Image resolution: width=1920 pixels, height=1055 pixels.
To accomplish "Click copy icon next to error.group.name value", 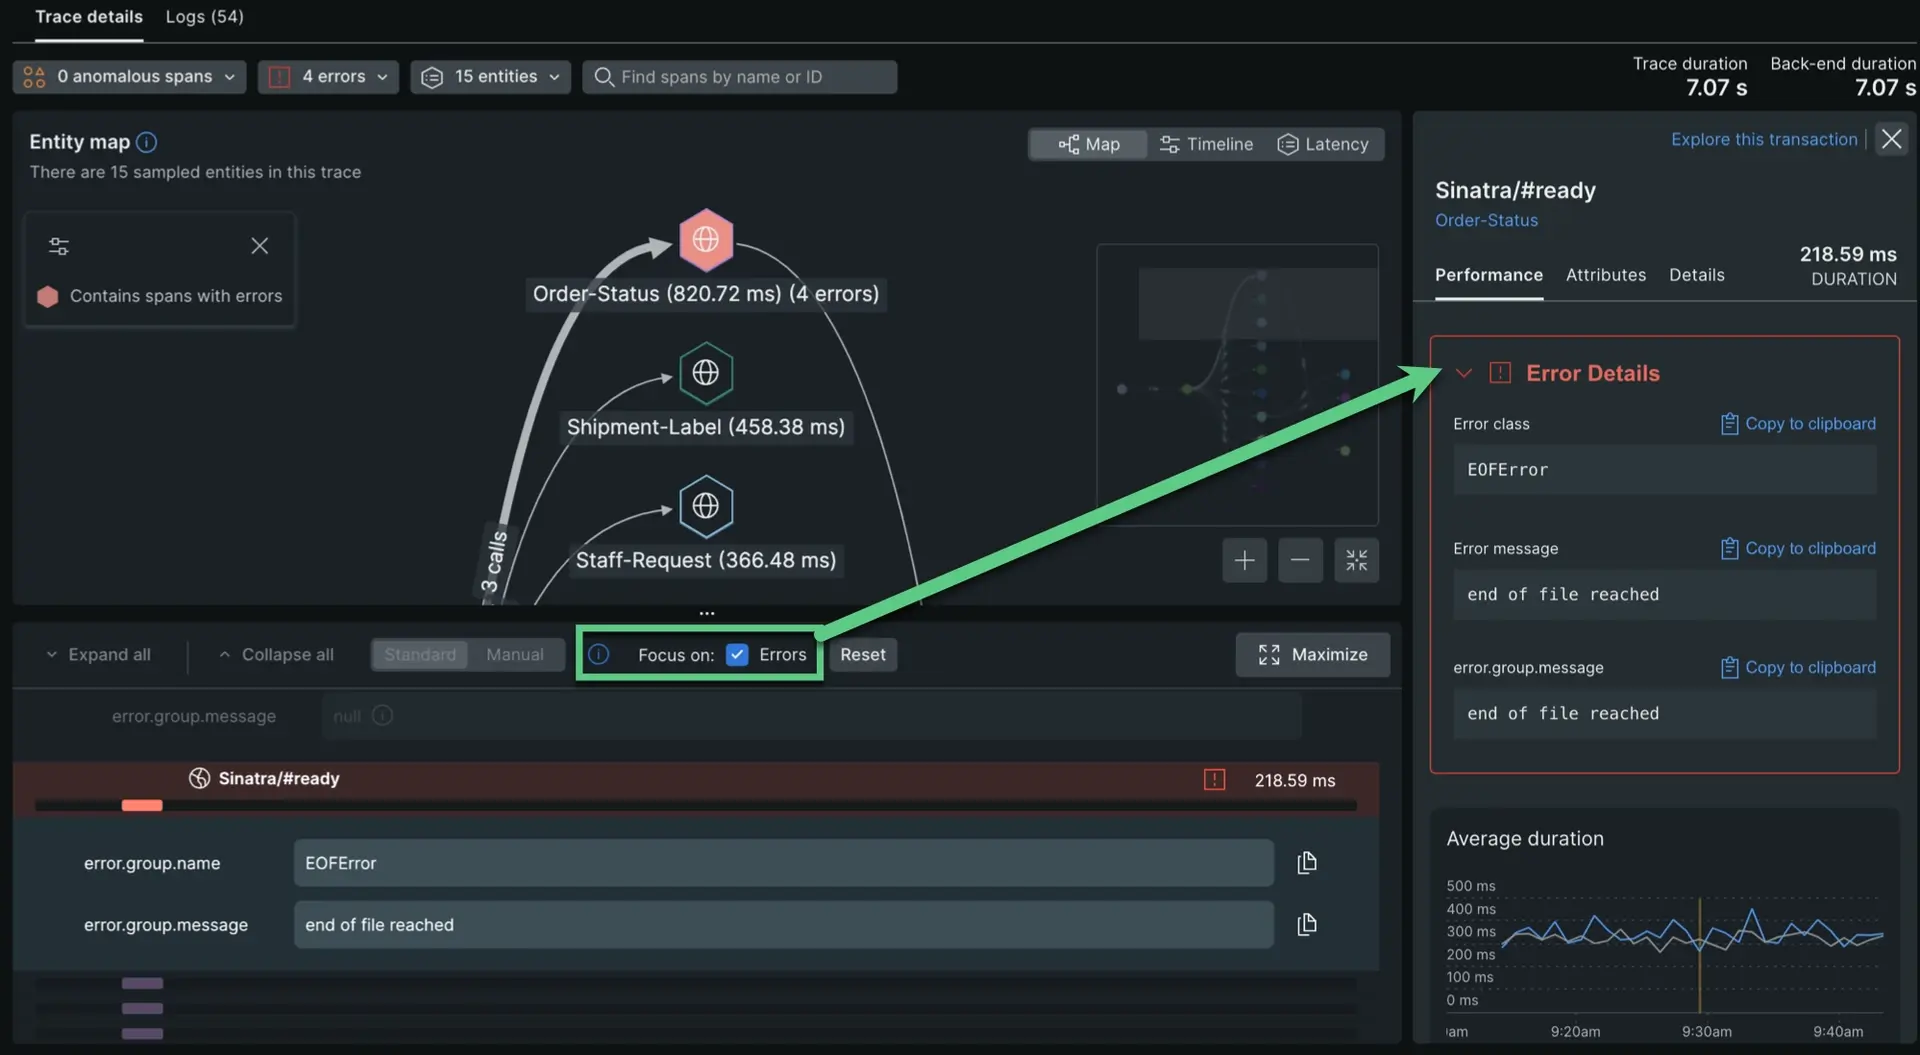I will pyautogui.click(x=1306, y=862).
